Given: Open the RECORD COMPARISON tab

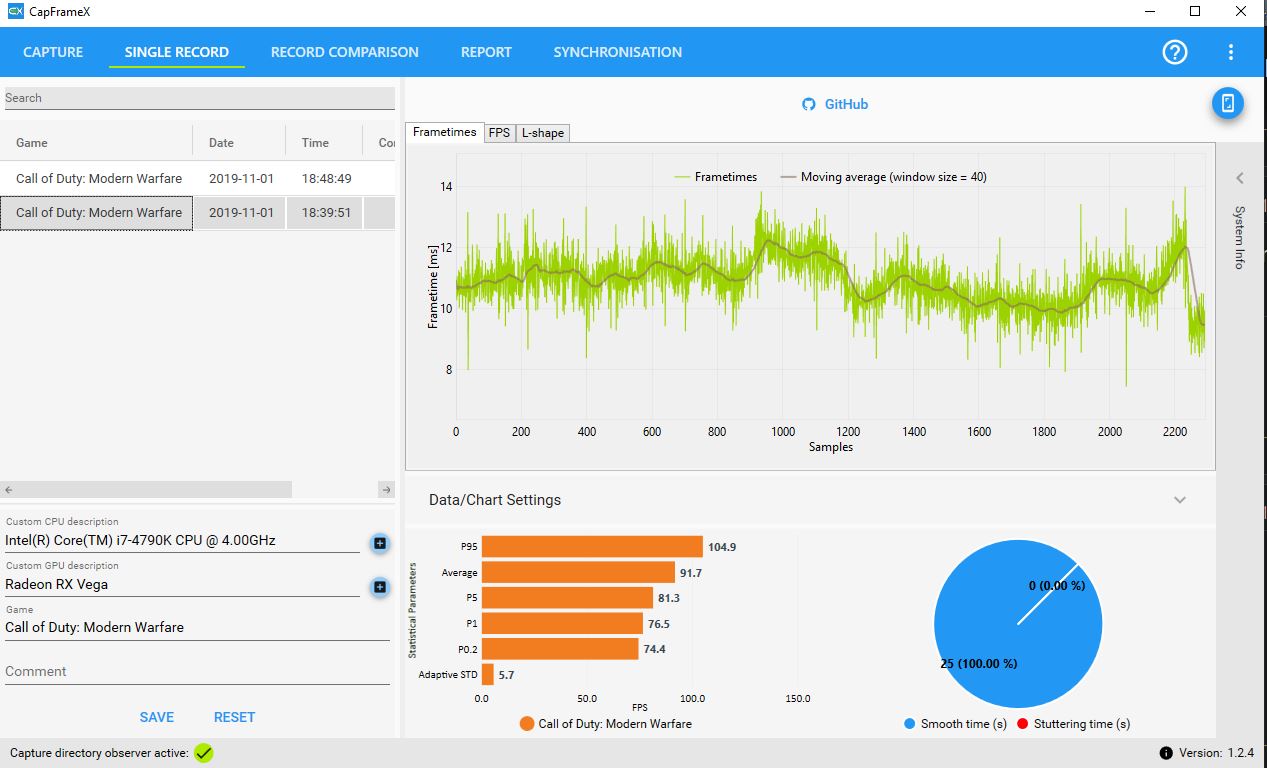Looking at the screenshot, I should click(345, 52).
